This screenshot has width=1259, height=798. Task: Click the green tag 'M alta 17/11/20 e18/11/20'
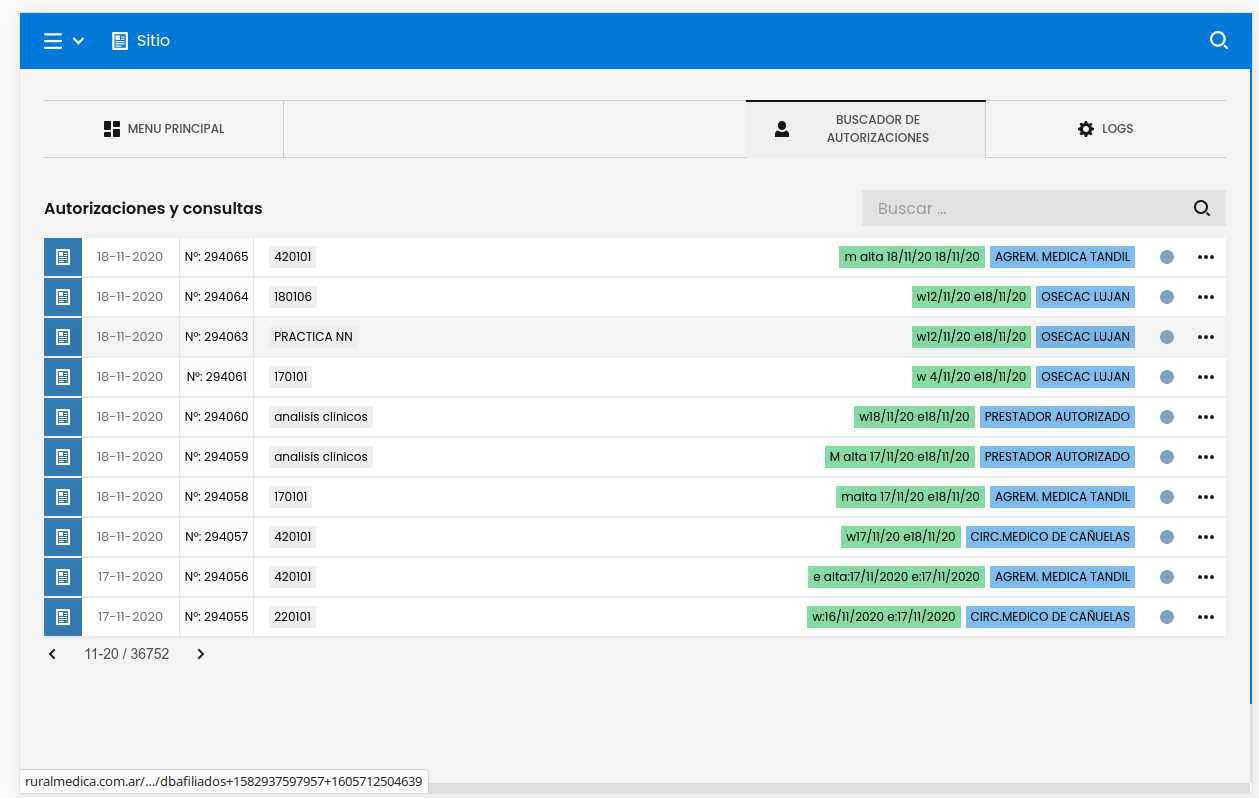click(900, 457)
